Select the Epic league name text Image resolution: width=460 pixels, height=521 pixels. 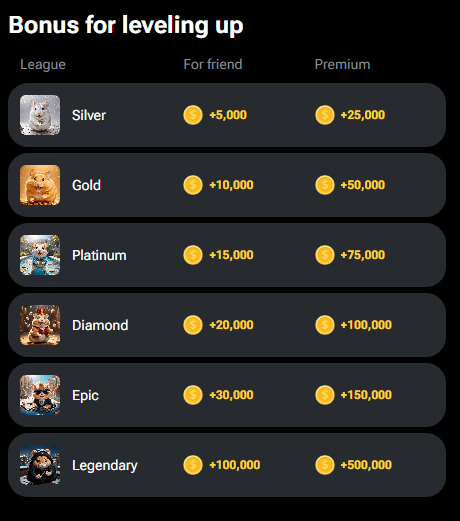coord(85,396)
